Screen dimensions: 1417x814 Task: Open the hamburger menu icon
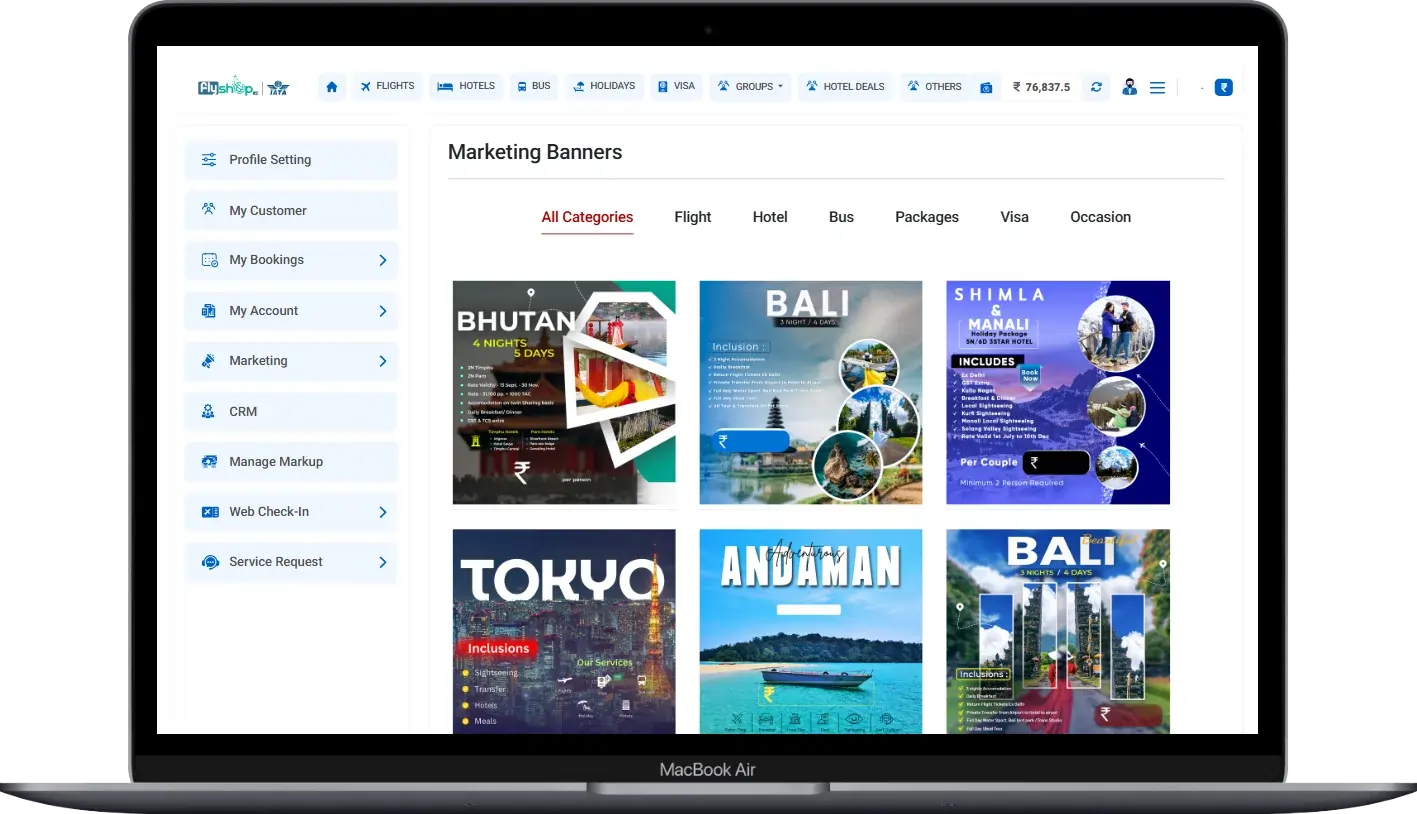click(x=1157, y=88)
